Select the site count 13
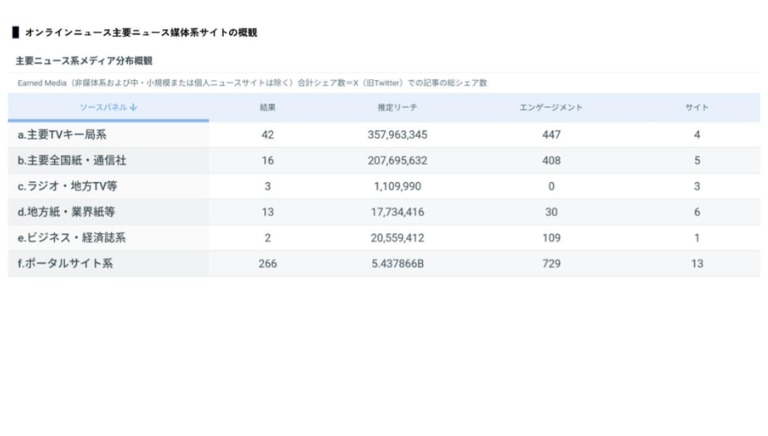768x436 pixels. click(696, 264)
